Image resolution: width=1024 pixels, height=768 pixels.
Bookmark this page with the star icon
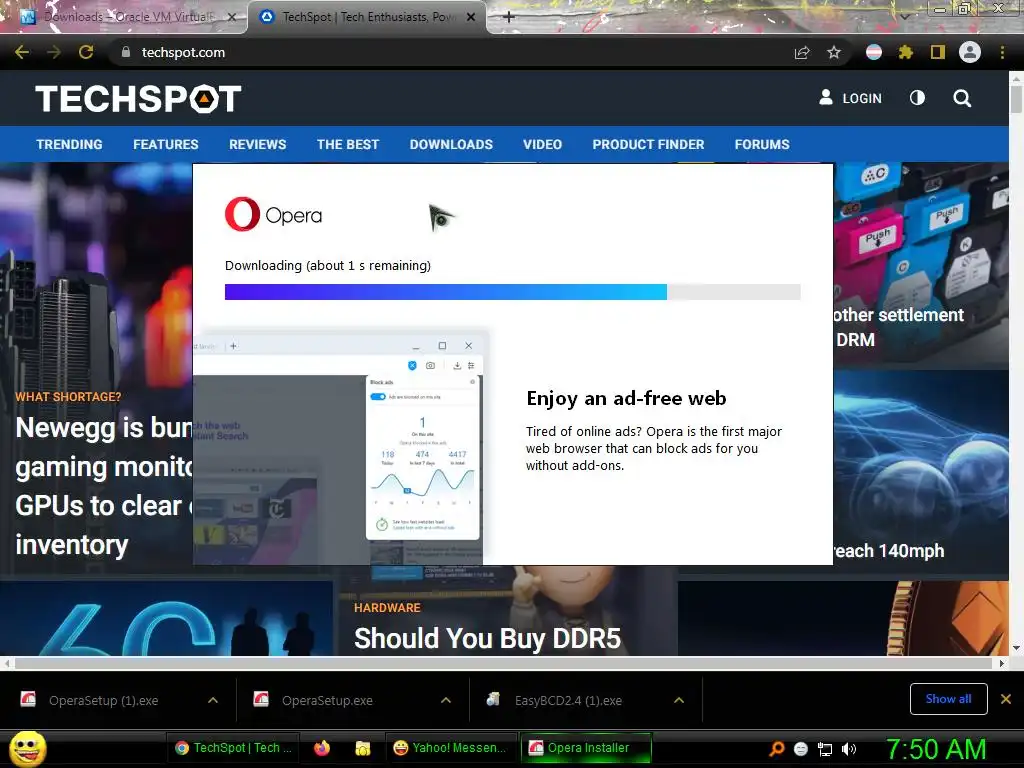tap(834, 52)
